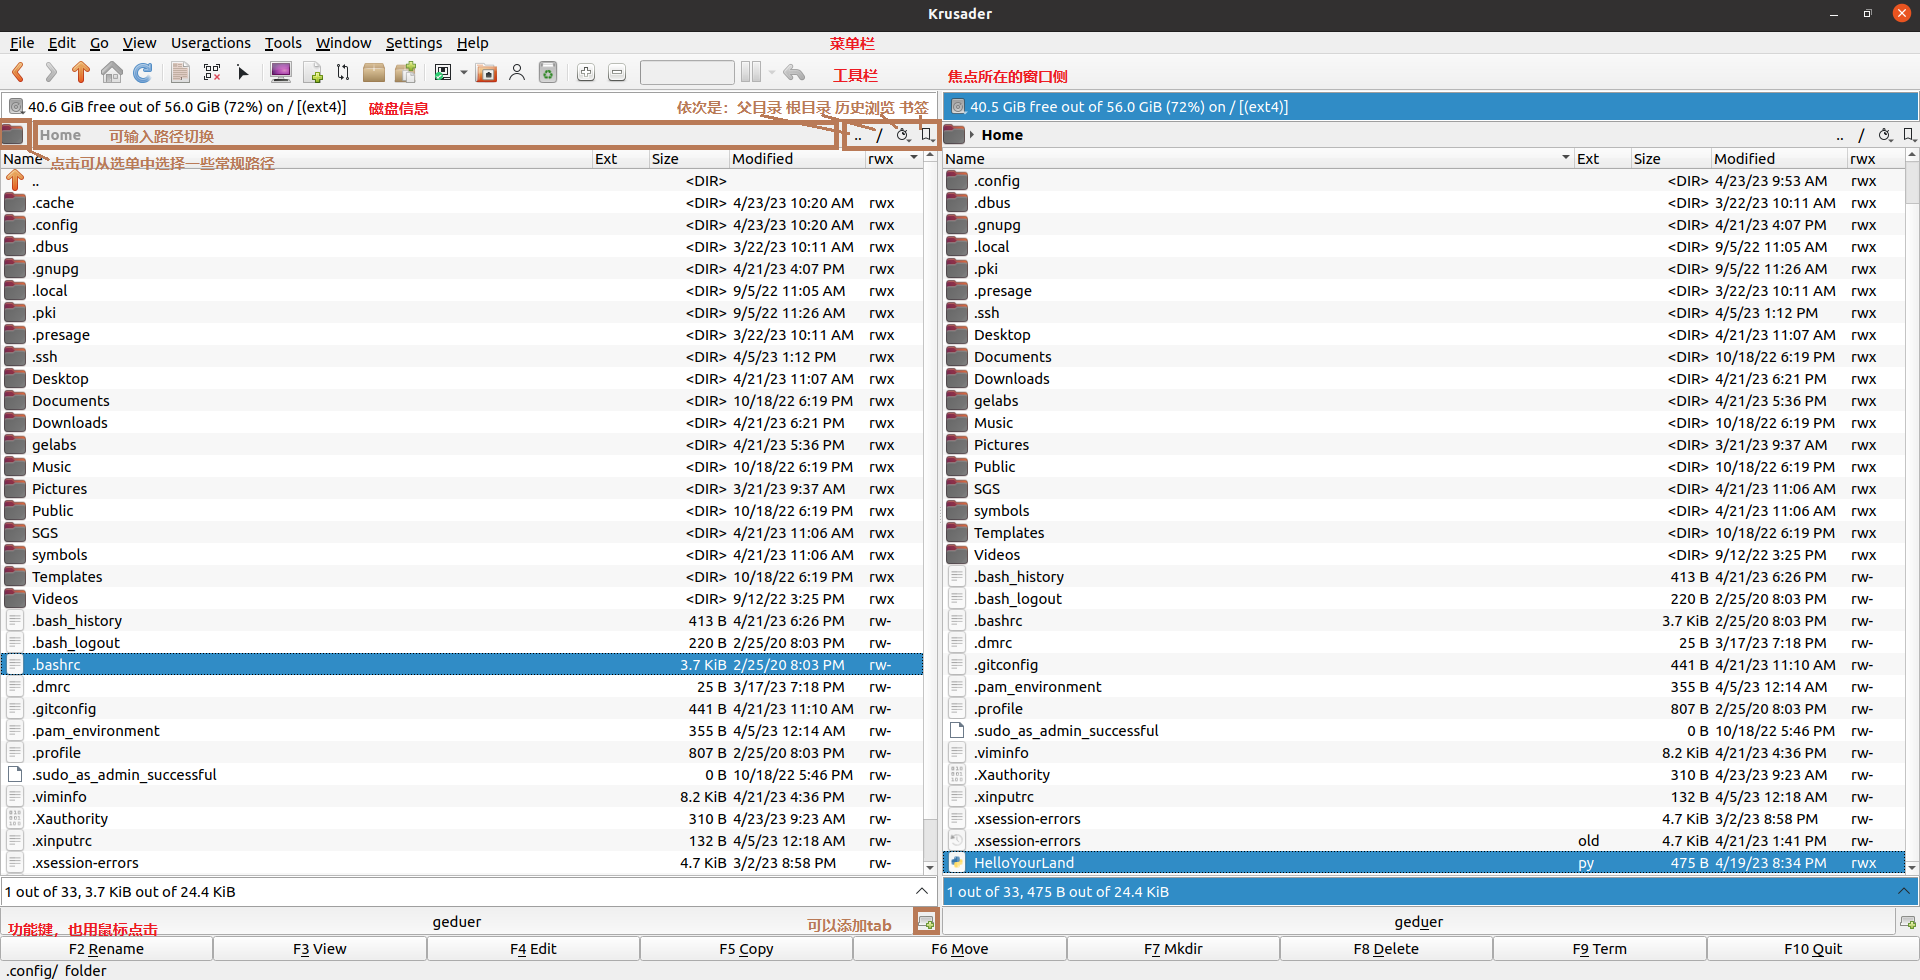Click the F8 Delete button

[x=1386, y=949]
